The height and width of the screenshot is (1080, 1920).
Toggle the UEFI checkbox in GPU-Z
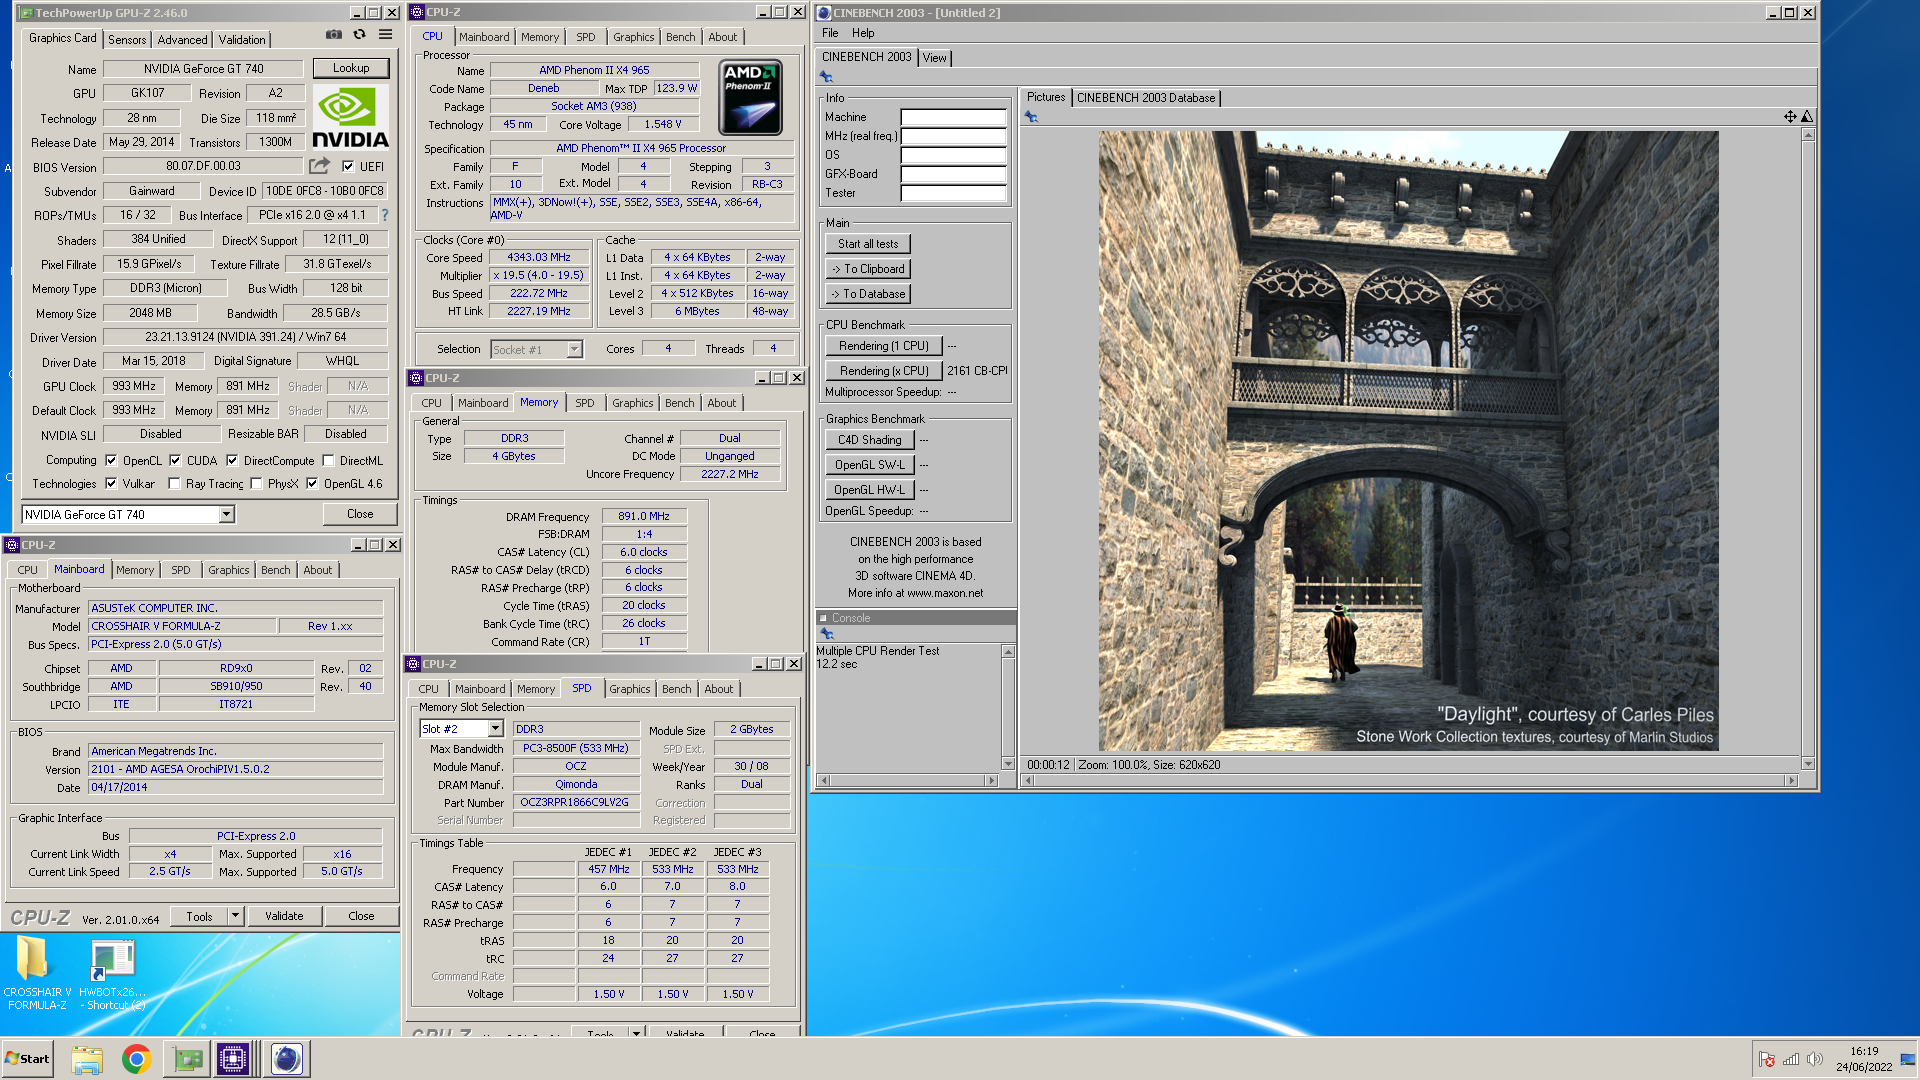pos(348,167)
